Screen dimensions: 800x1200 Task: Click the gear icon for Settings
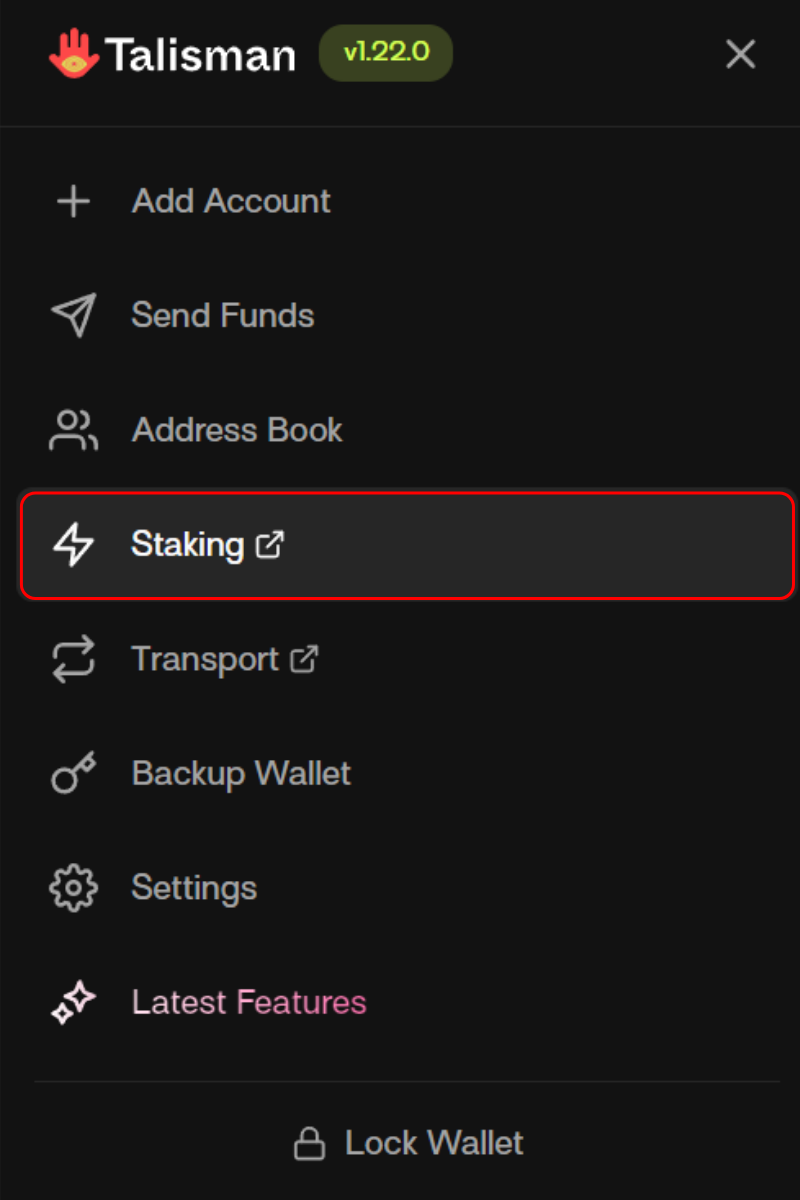(x=73, y=888)
